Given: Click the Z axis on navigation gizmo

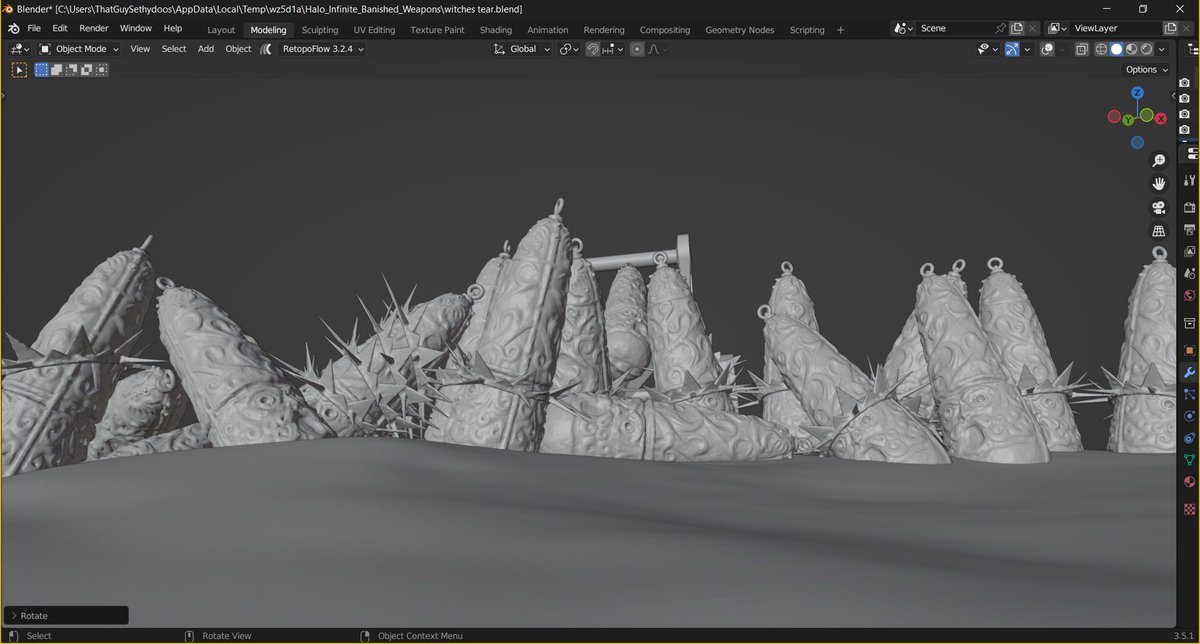Looking at the screenshot, I should tap(1138, 93).
